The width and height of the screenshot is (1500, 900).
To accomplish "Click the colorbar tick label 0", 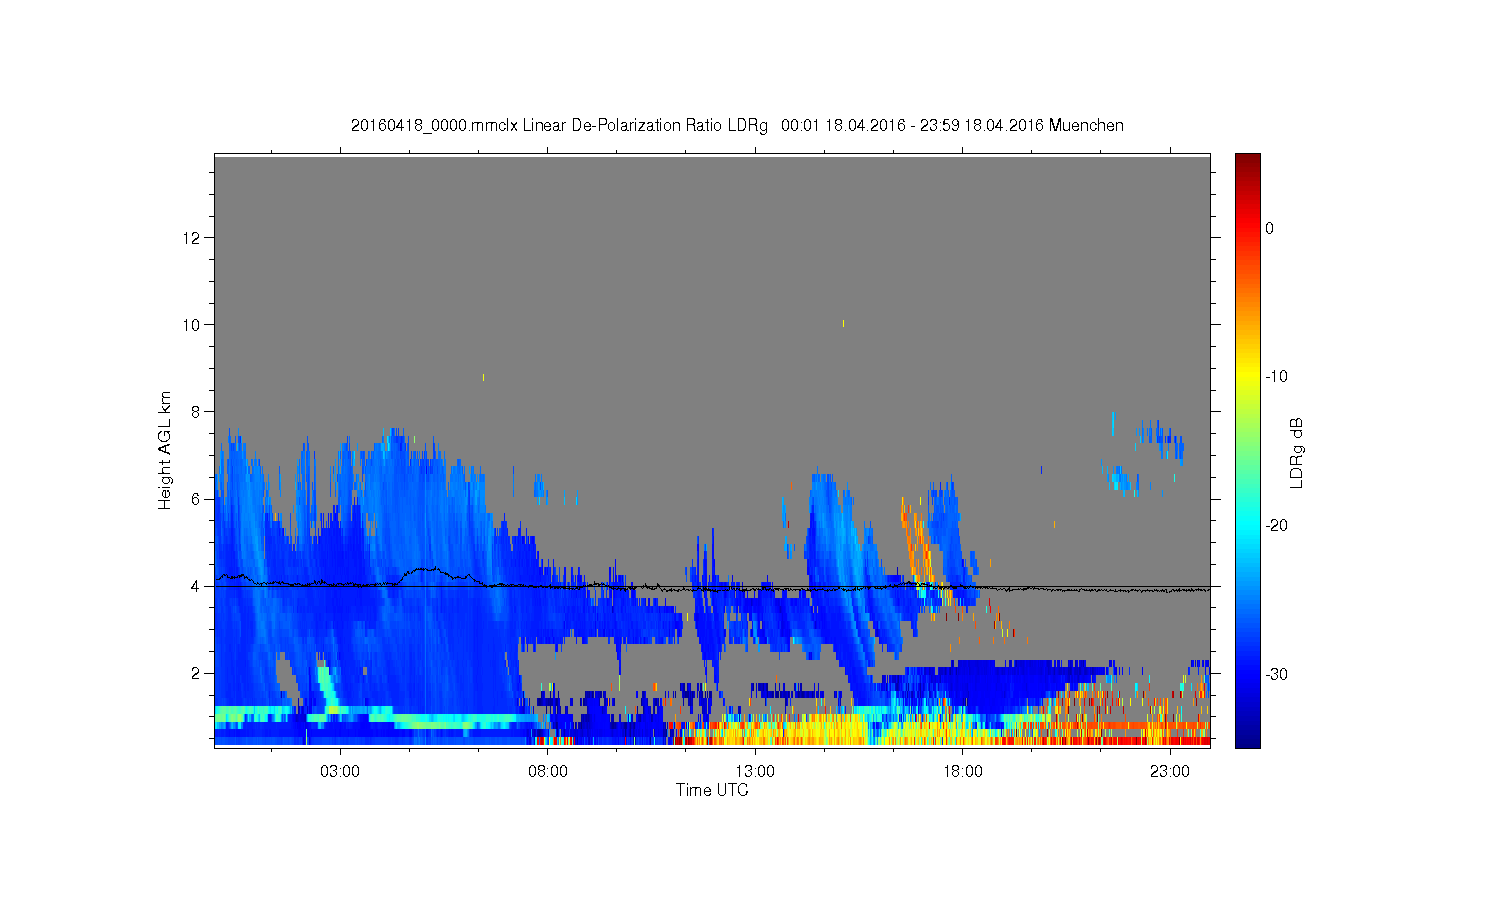I will pos(1270,228).
